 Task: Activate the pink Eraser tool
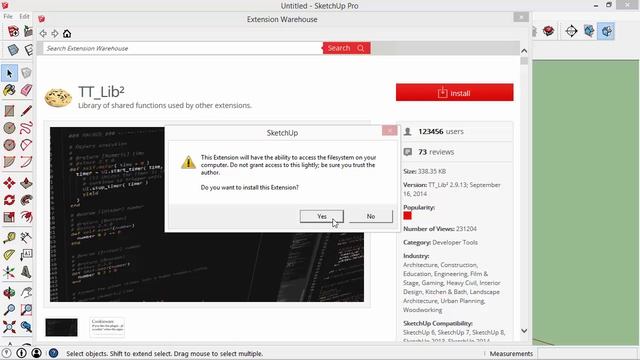26,90
